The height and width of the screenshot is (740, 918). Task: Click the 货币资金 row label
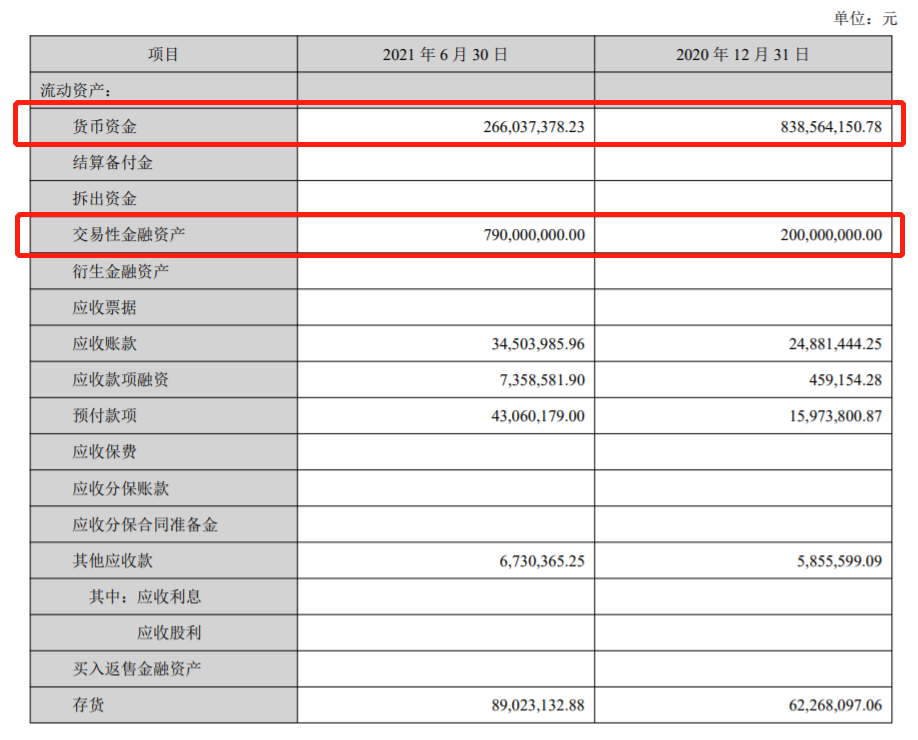click(x=105, y=126)
